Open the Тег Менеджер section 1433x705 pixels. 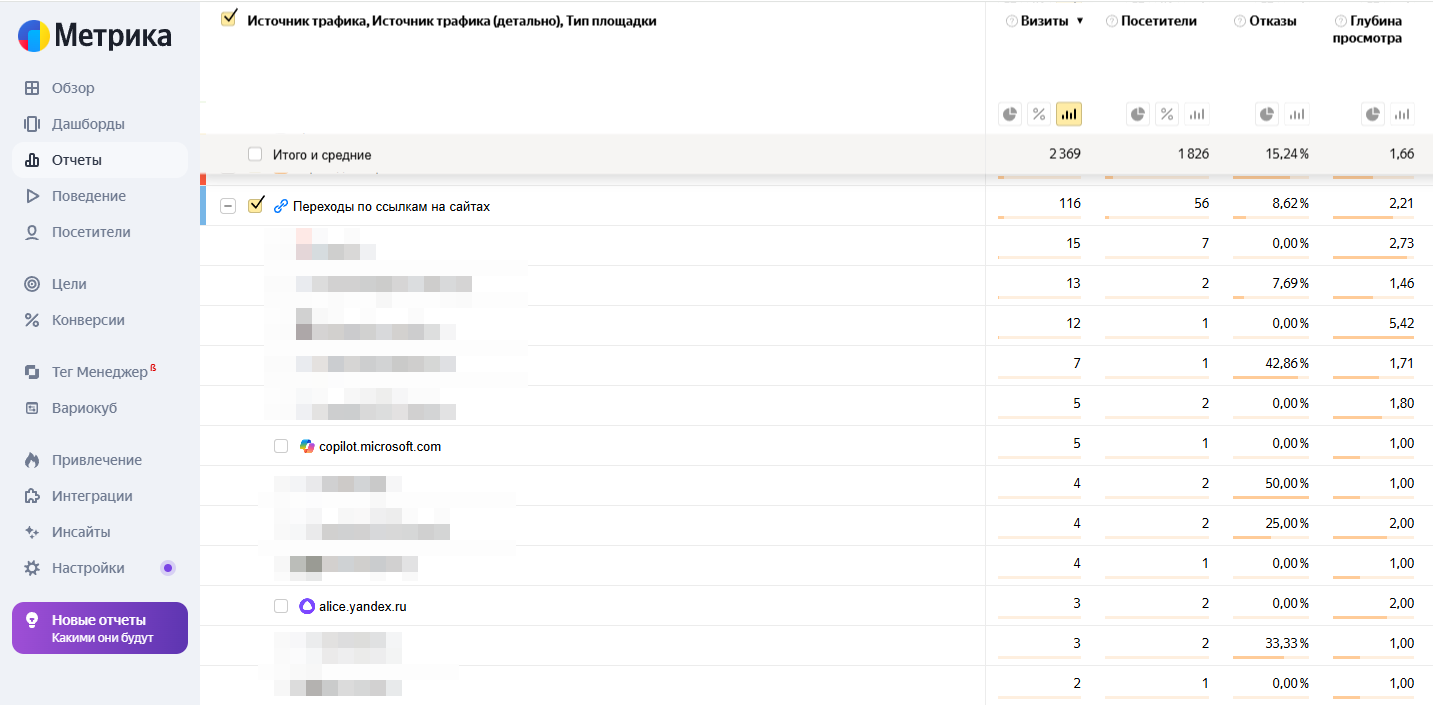click(98, 372)
